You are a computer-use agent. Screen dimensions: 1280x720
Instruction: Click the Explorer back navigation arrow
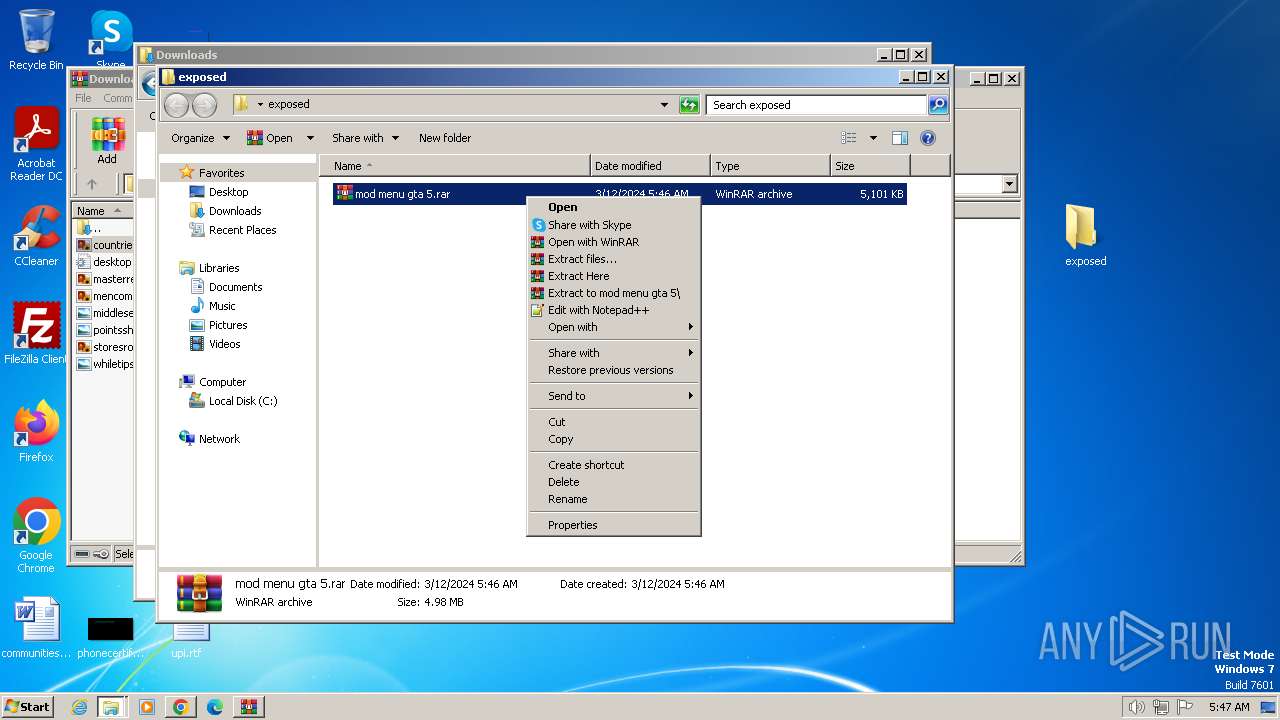tap(176, 105)
